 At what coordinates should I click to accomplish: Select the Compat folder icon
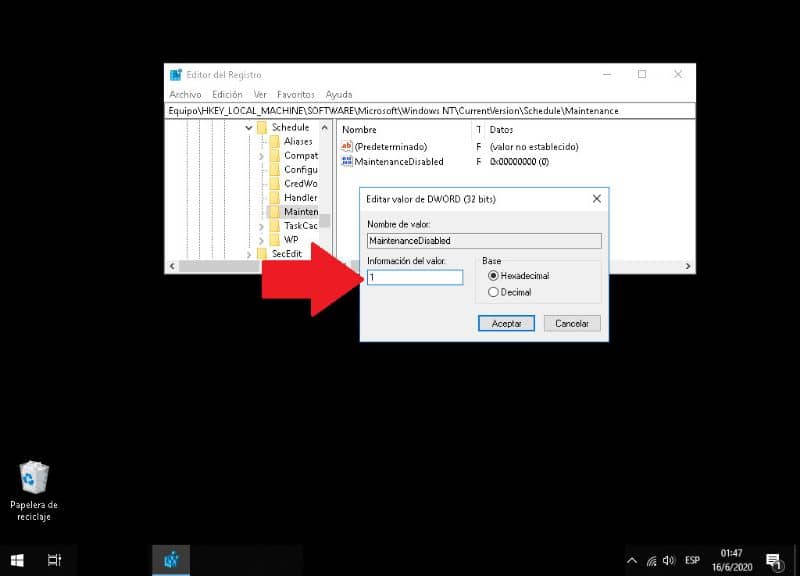pyautogui.click(x=274, y=156)
